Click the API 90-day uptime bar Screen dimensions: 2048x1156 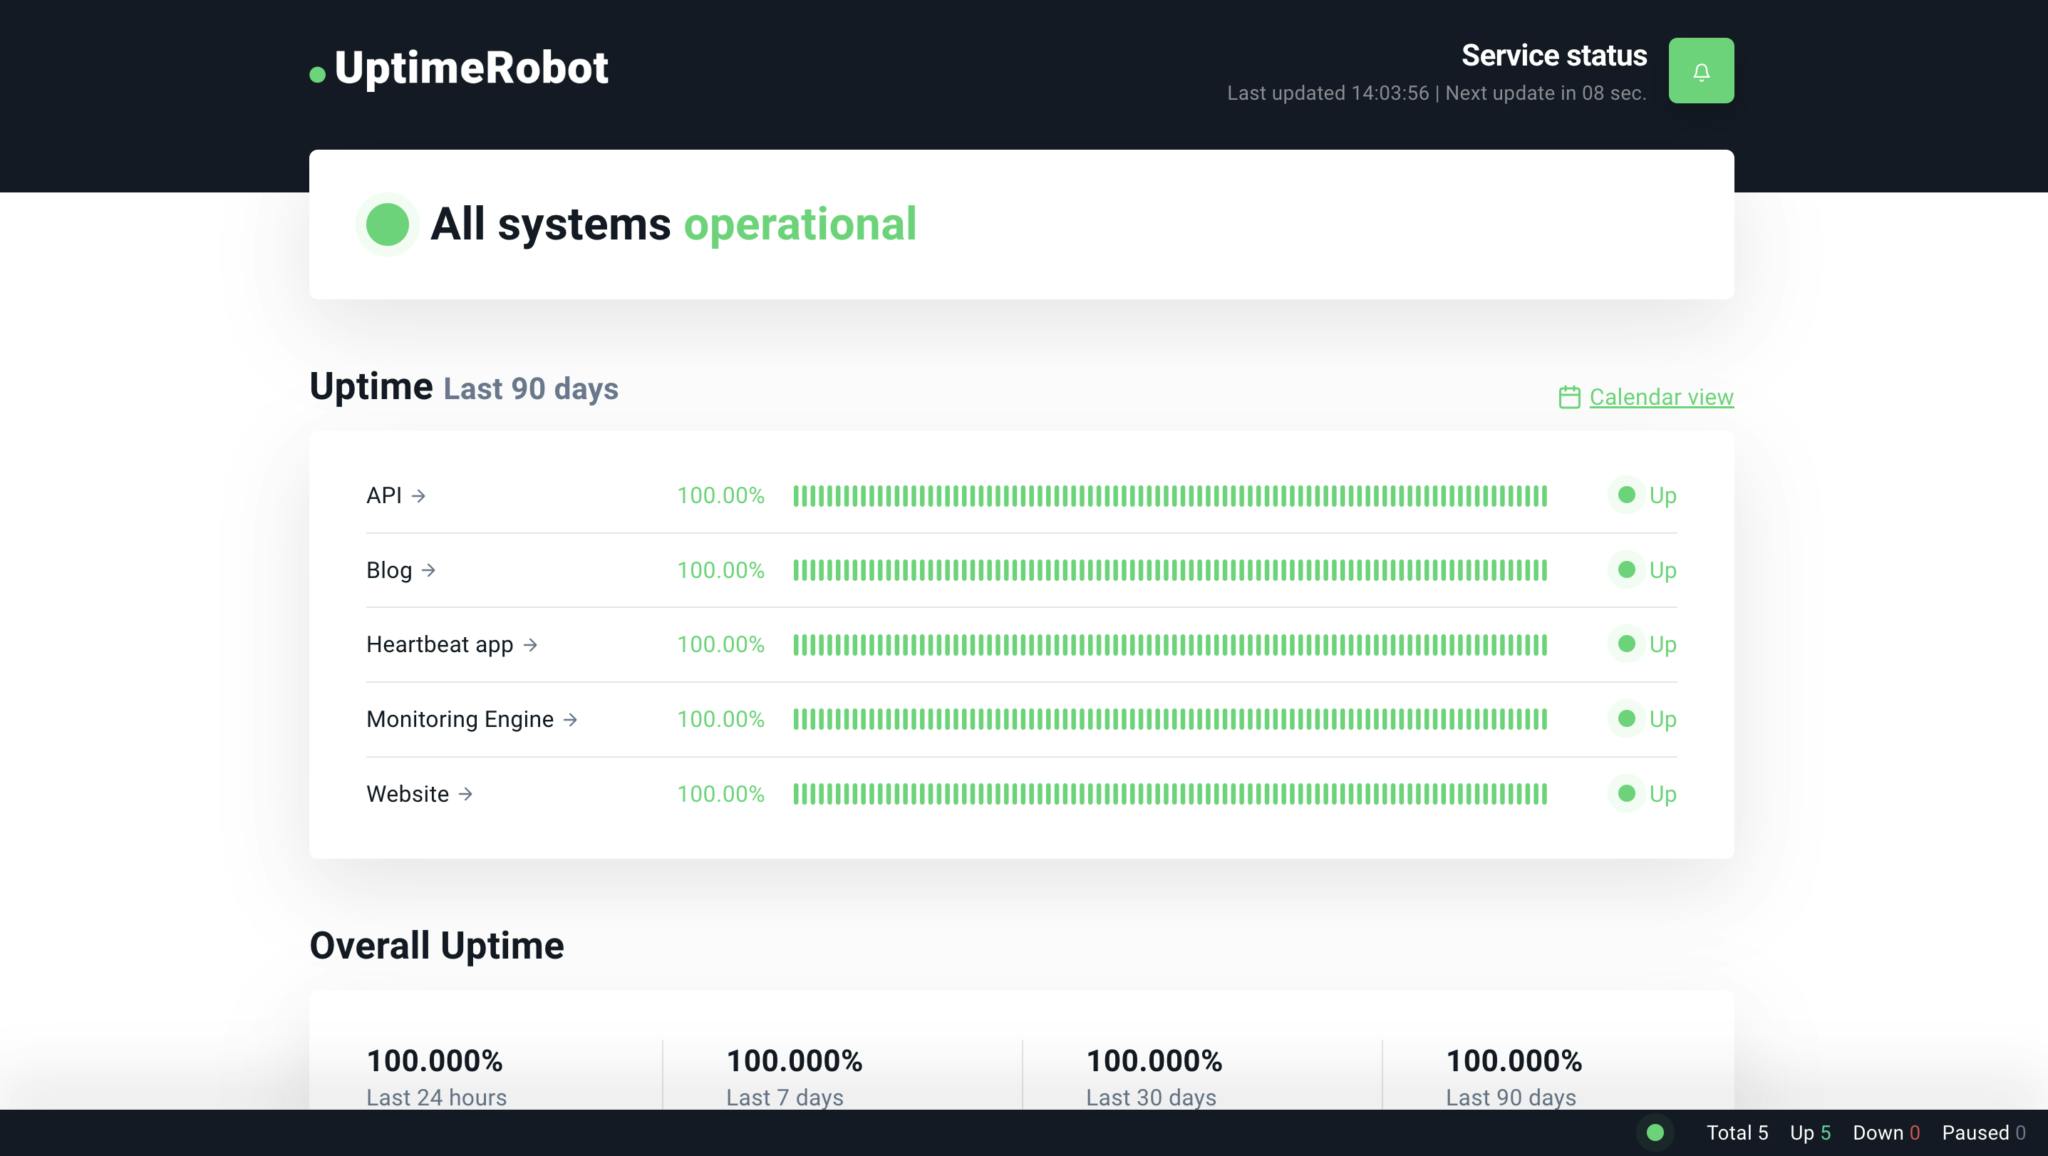coord(1170,495)
